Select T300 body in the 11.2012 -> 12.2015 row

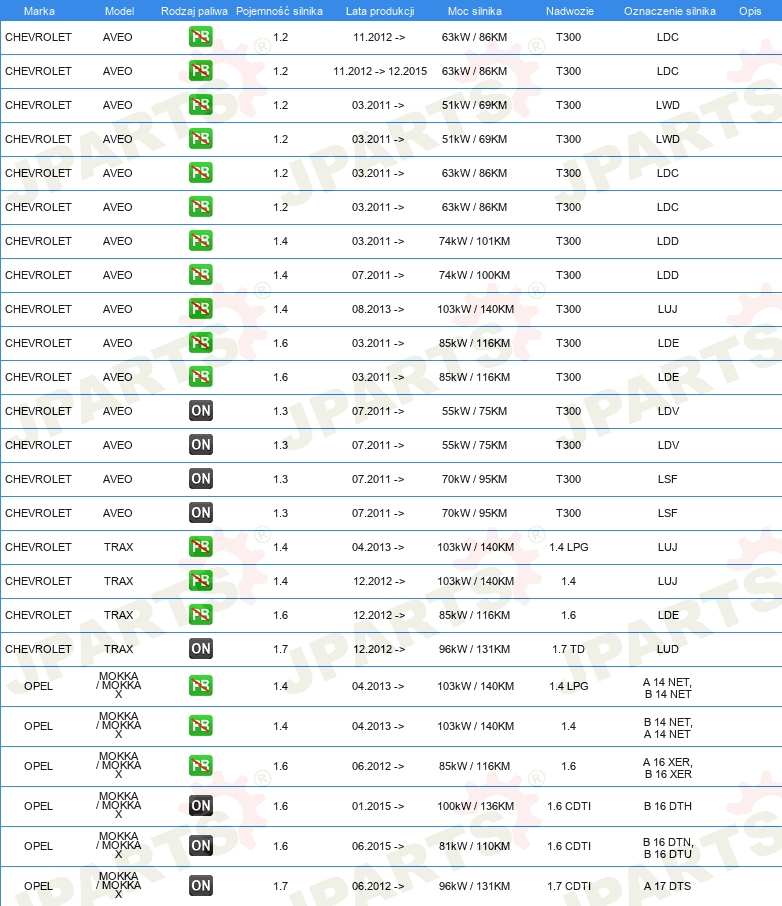[568, 71]
